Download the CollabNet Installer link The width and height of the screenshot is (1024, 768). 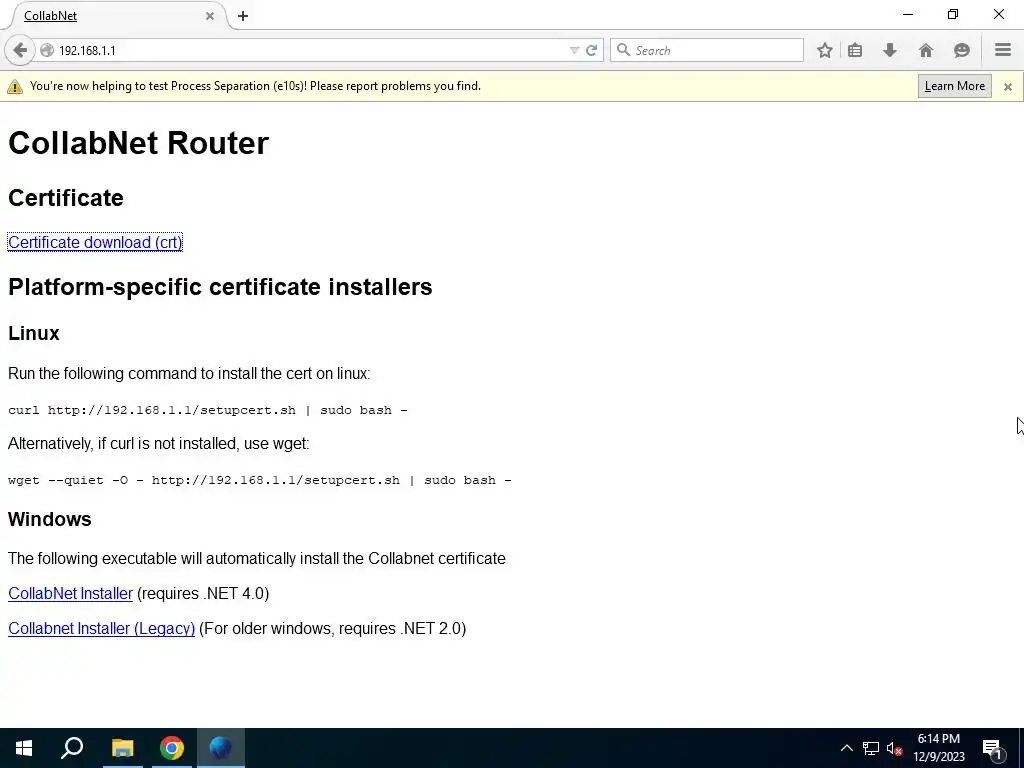pos(71,594)
